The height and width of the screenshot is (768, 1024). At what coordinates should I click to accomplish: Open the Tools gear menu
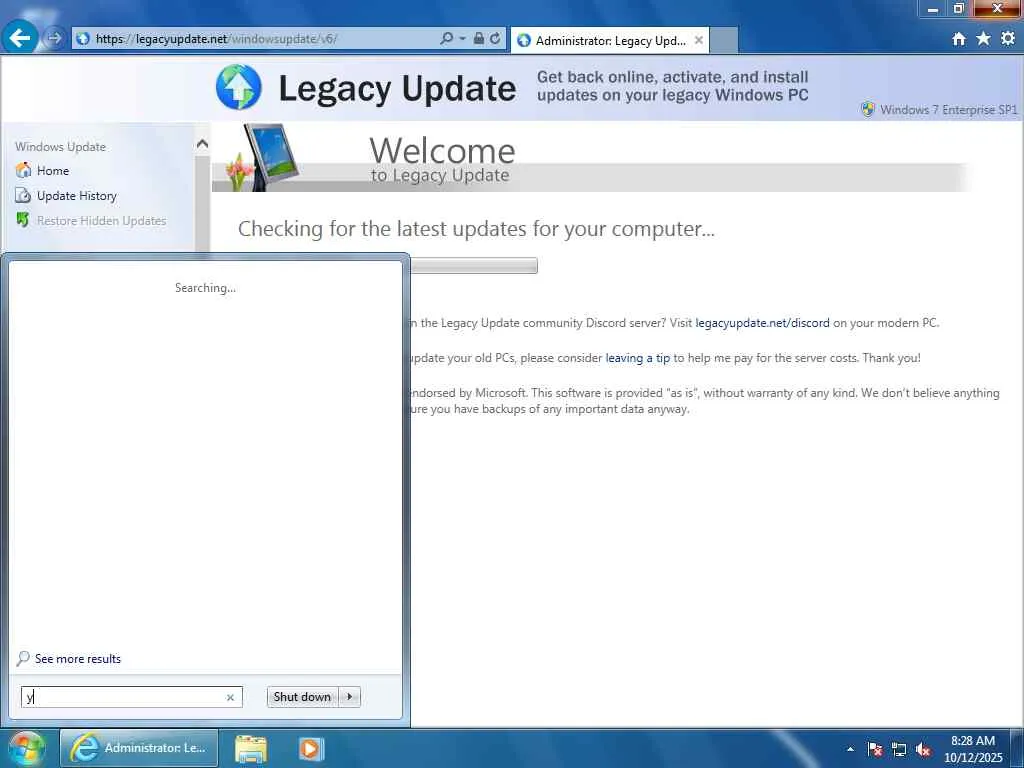(x=1008, y=39)
